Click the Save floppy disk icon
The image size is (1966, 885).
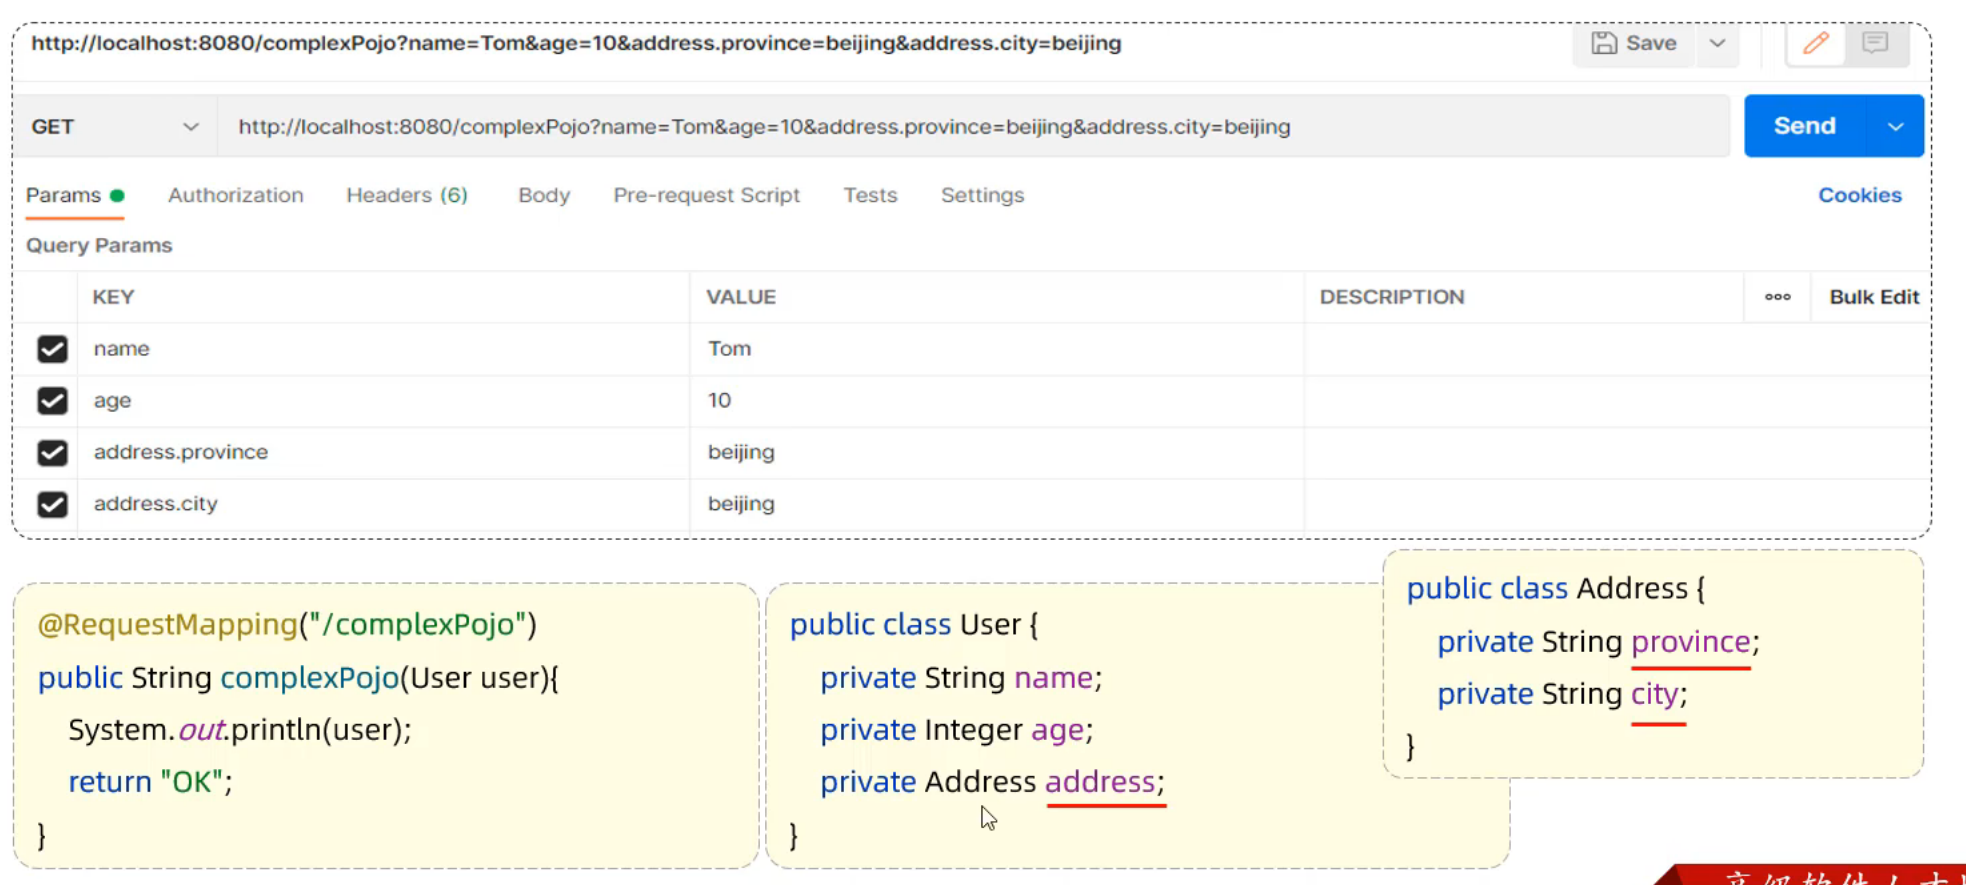click(1604, 43)
